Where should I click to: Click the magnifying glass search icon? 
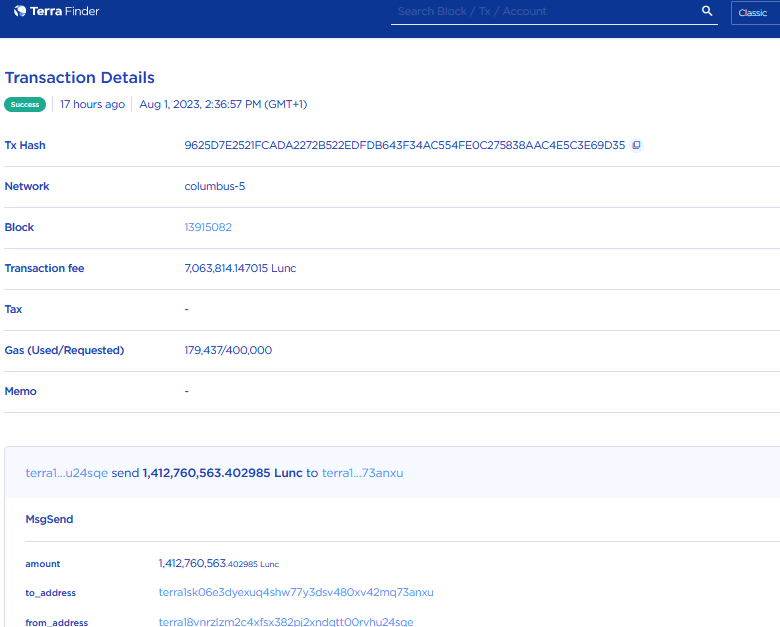pos(707,11)
